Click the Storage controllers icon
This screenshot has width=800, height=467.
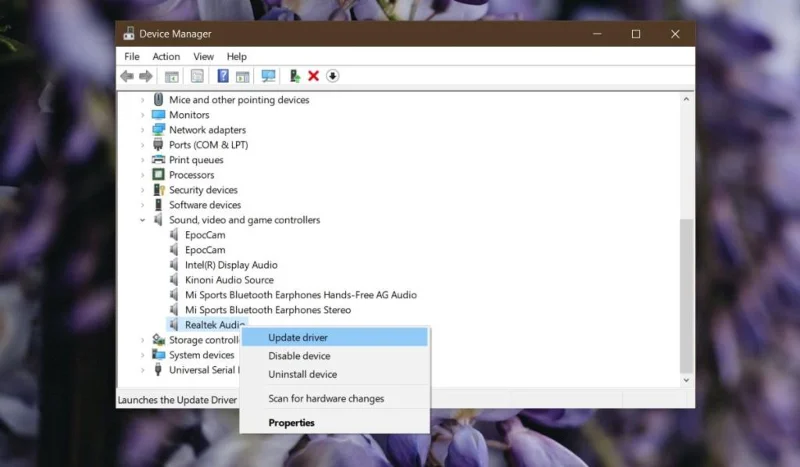coord(159,340)
